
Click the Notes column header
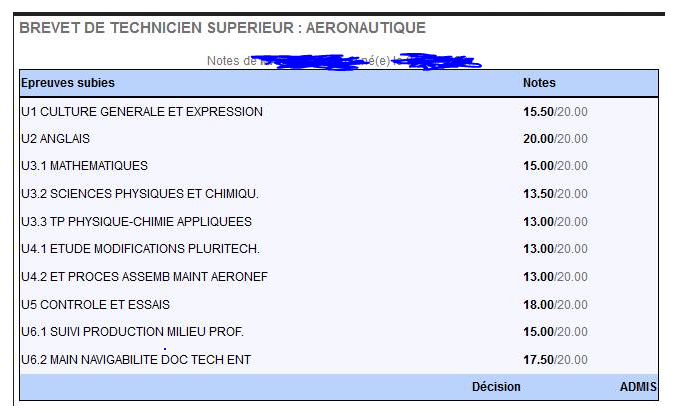point(539,83)
